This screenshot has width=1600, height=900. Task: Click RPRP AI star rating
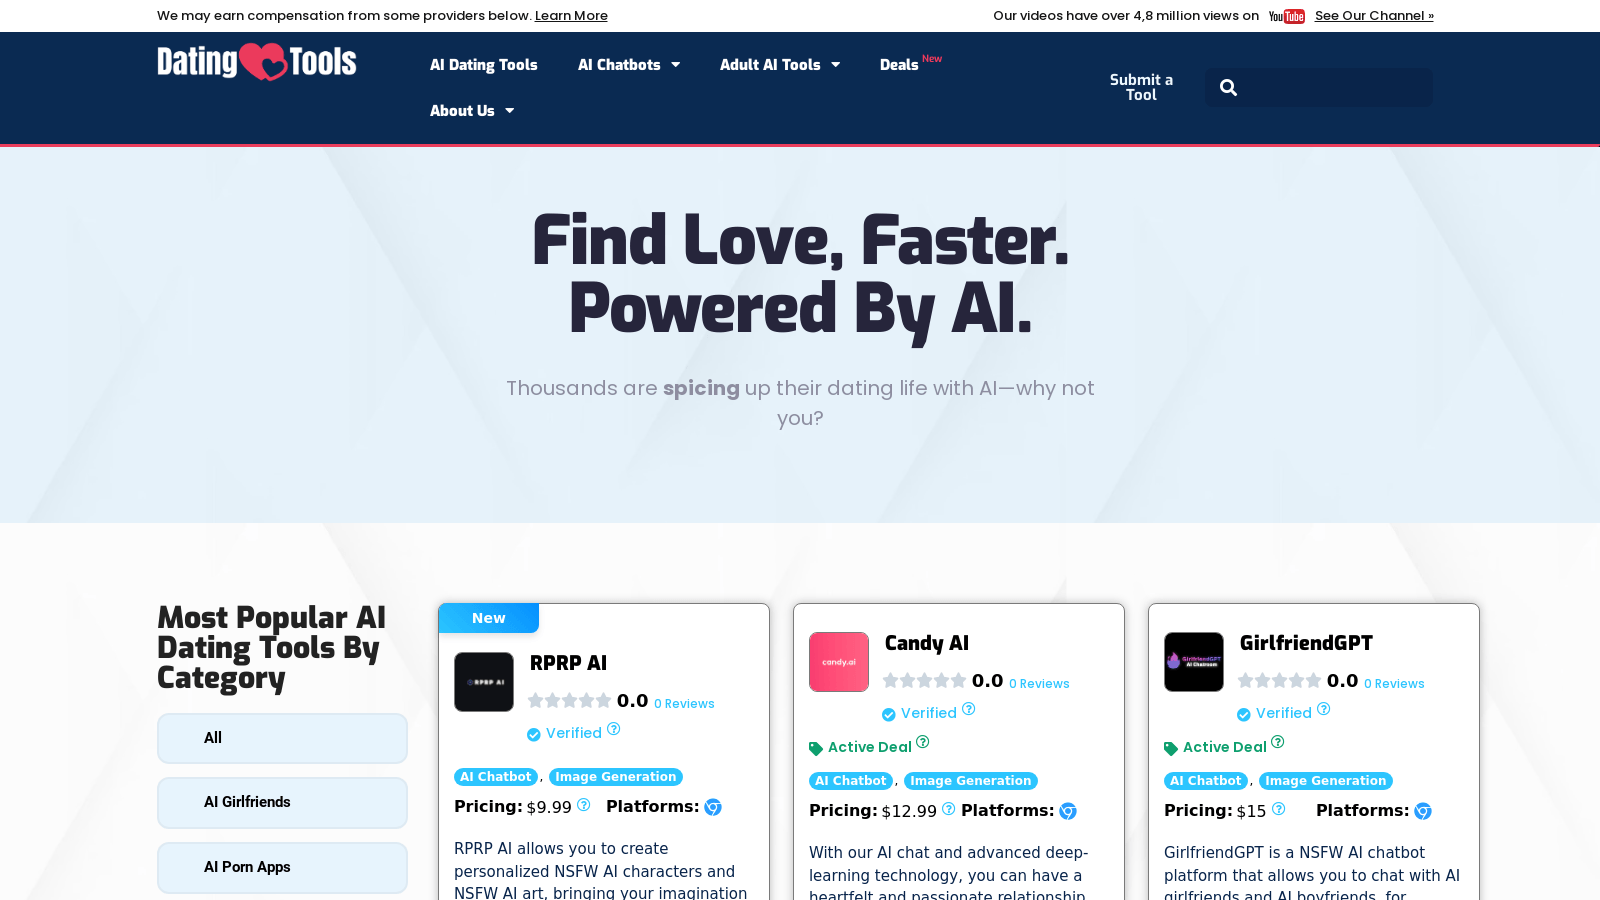point(569,701)
